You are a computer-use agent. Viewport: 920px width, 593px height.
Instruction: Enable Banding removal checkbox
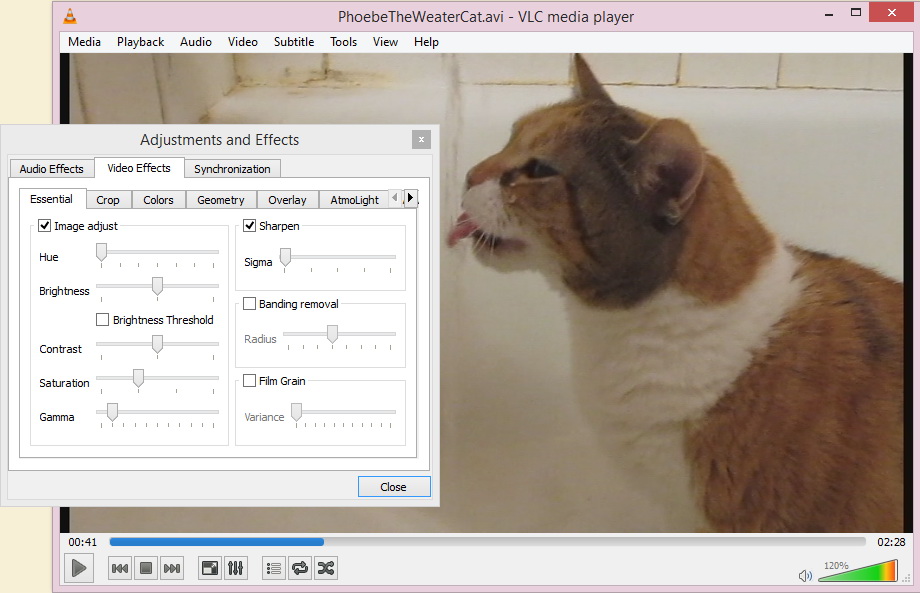(249, 304)
